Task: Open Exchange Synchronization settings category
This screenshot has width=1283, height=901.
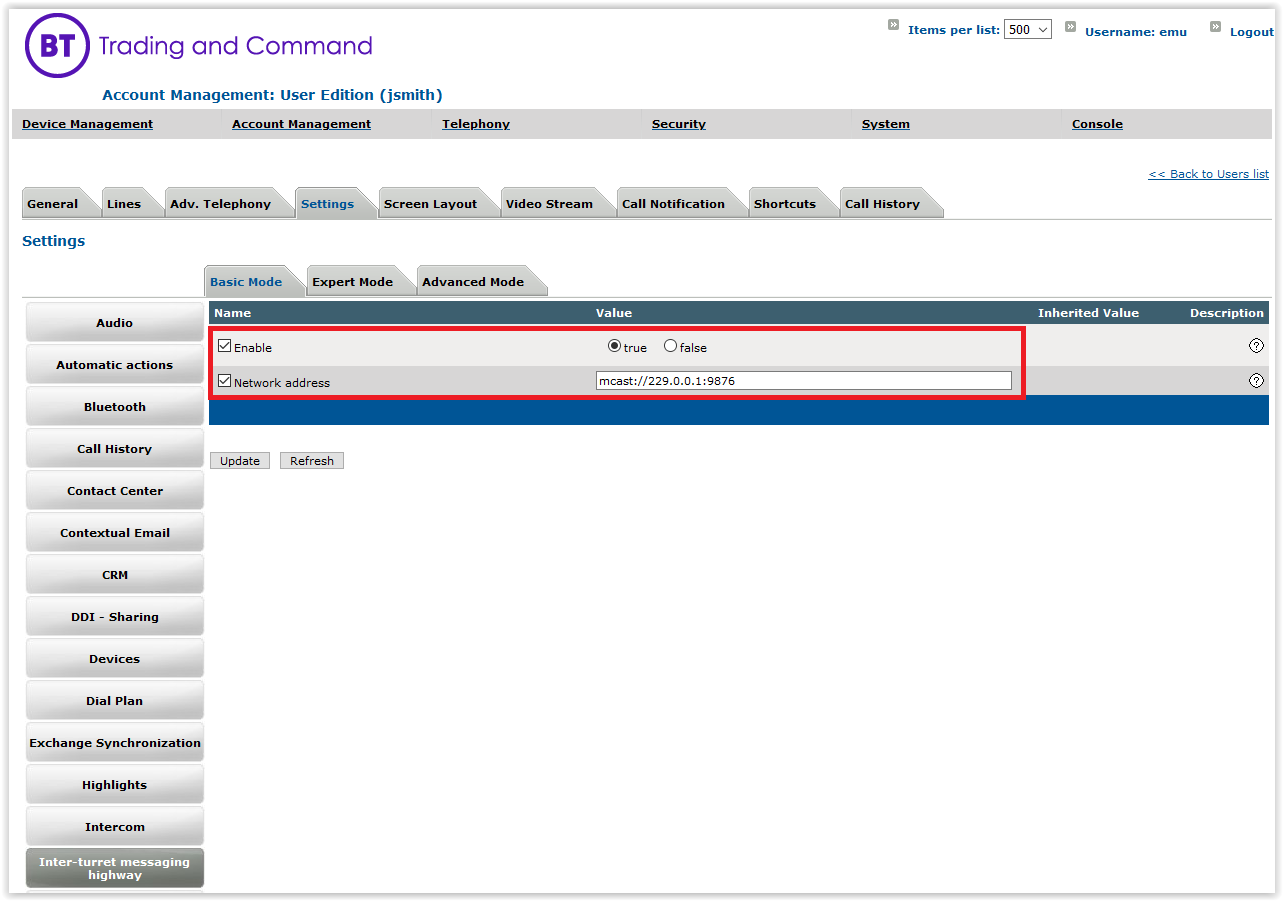Action: 115,743
